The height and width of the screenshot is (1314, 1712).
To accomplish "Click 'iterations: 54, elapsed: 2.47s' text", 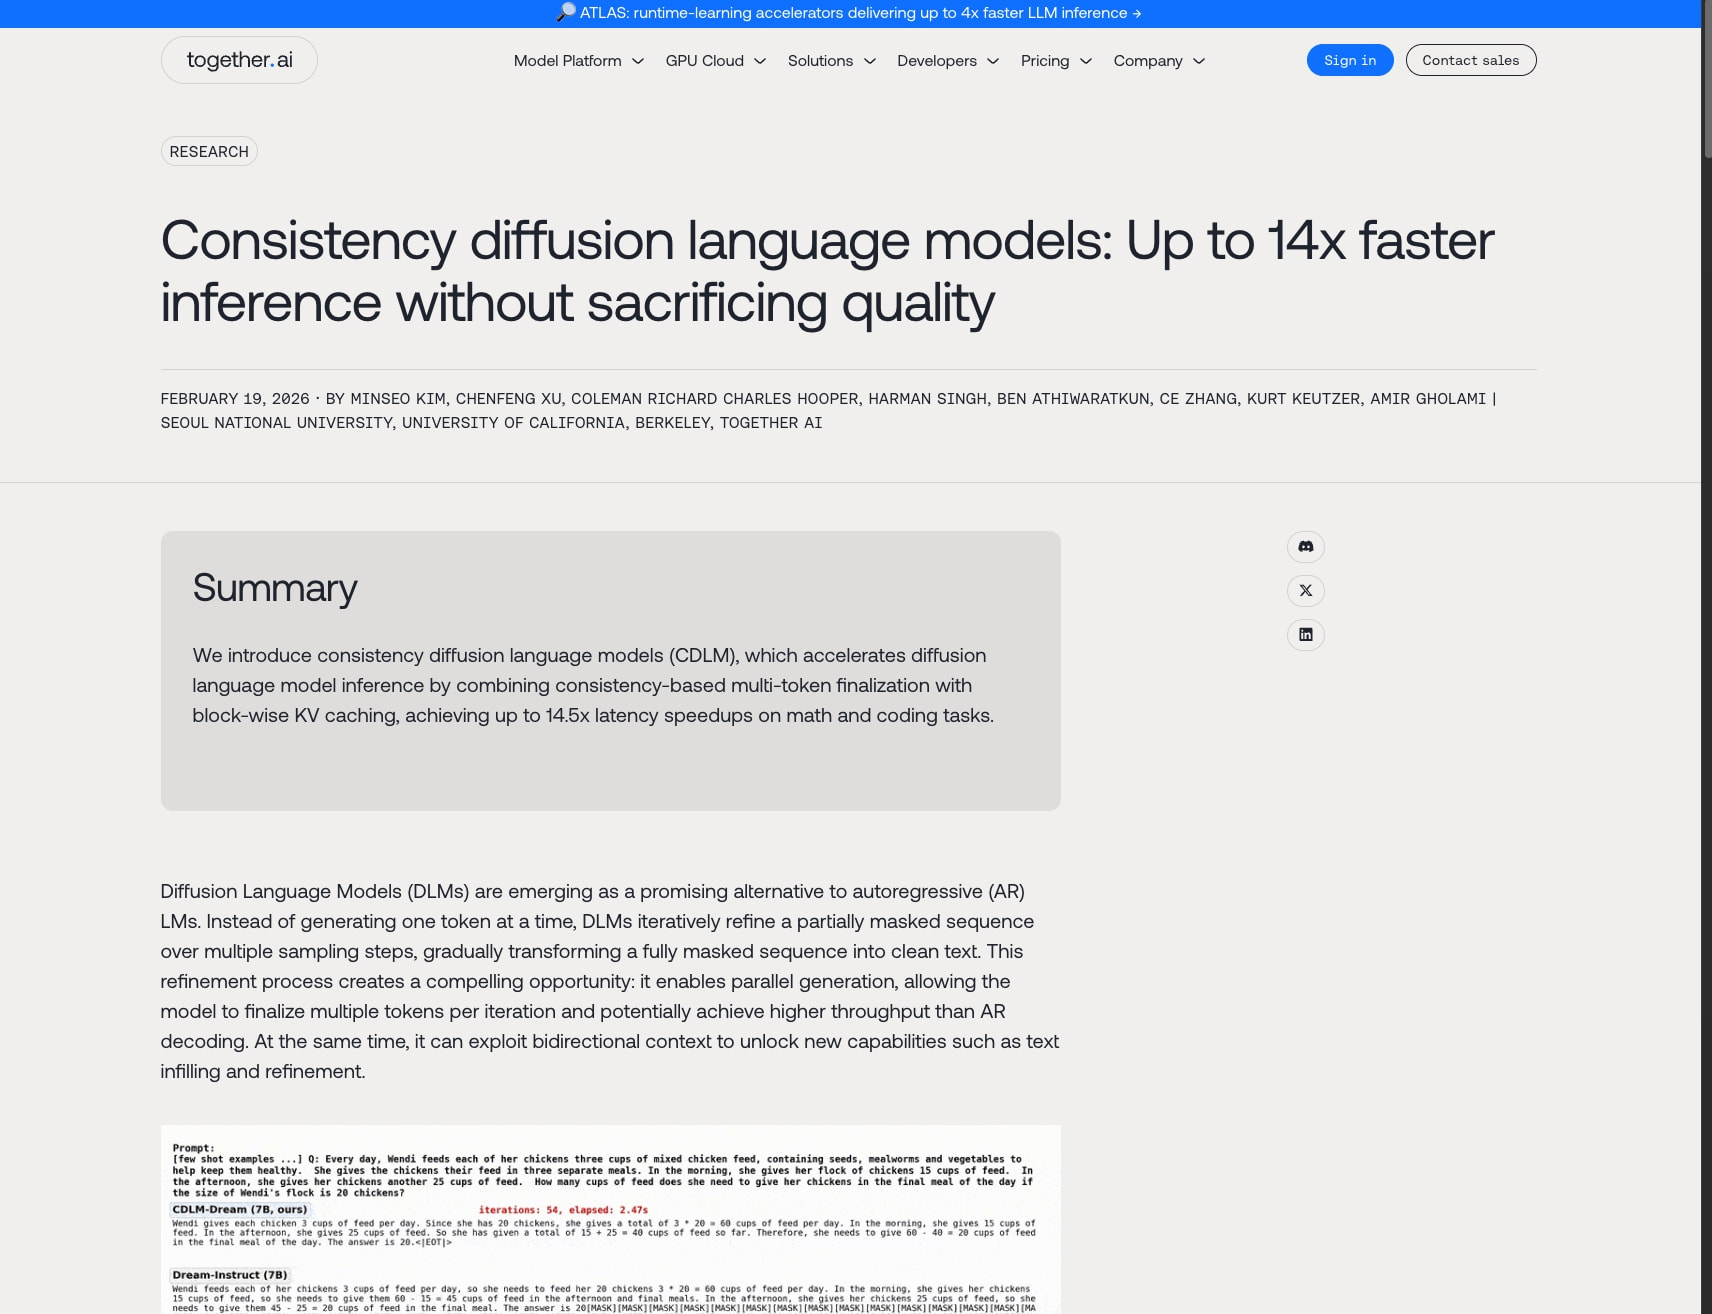I will pos(563,1210).
